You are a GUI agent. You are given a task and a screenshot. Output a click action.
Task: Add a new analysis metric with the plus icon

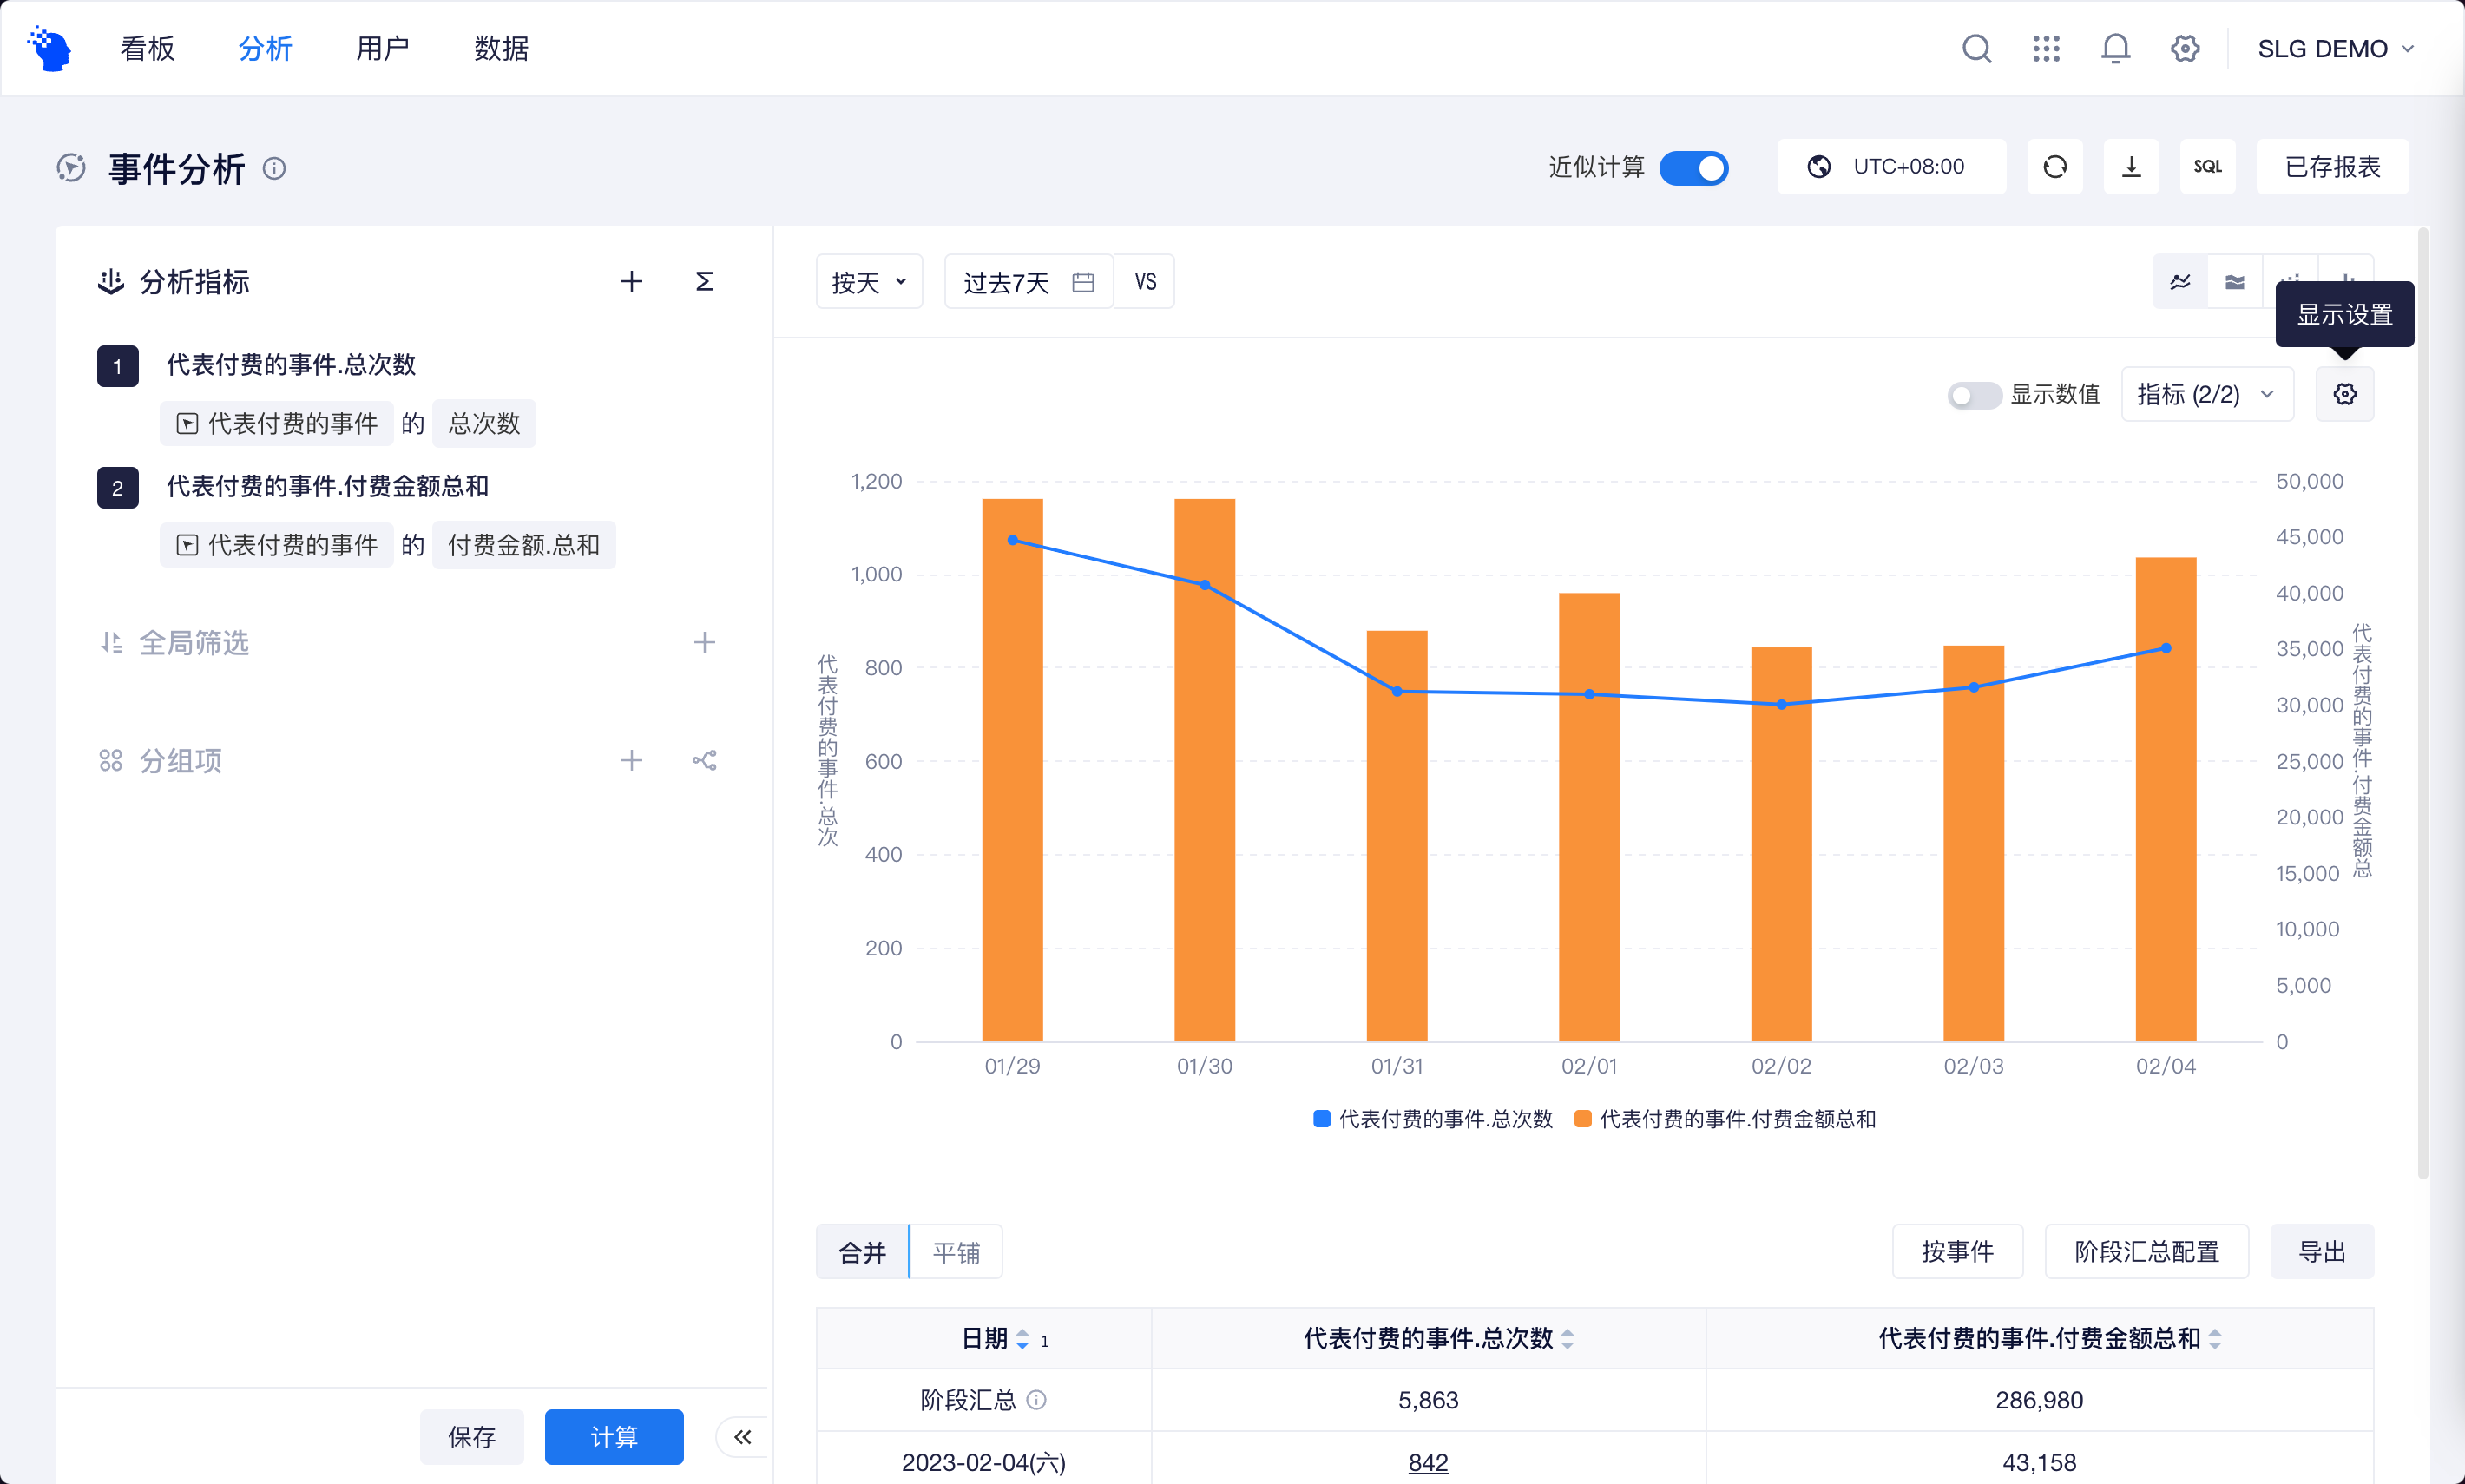(x=631, y=282)
